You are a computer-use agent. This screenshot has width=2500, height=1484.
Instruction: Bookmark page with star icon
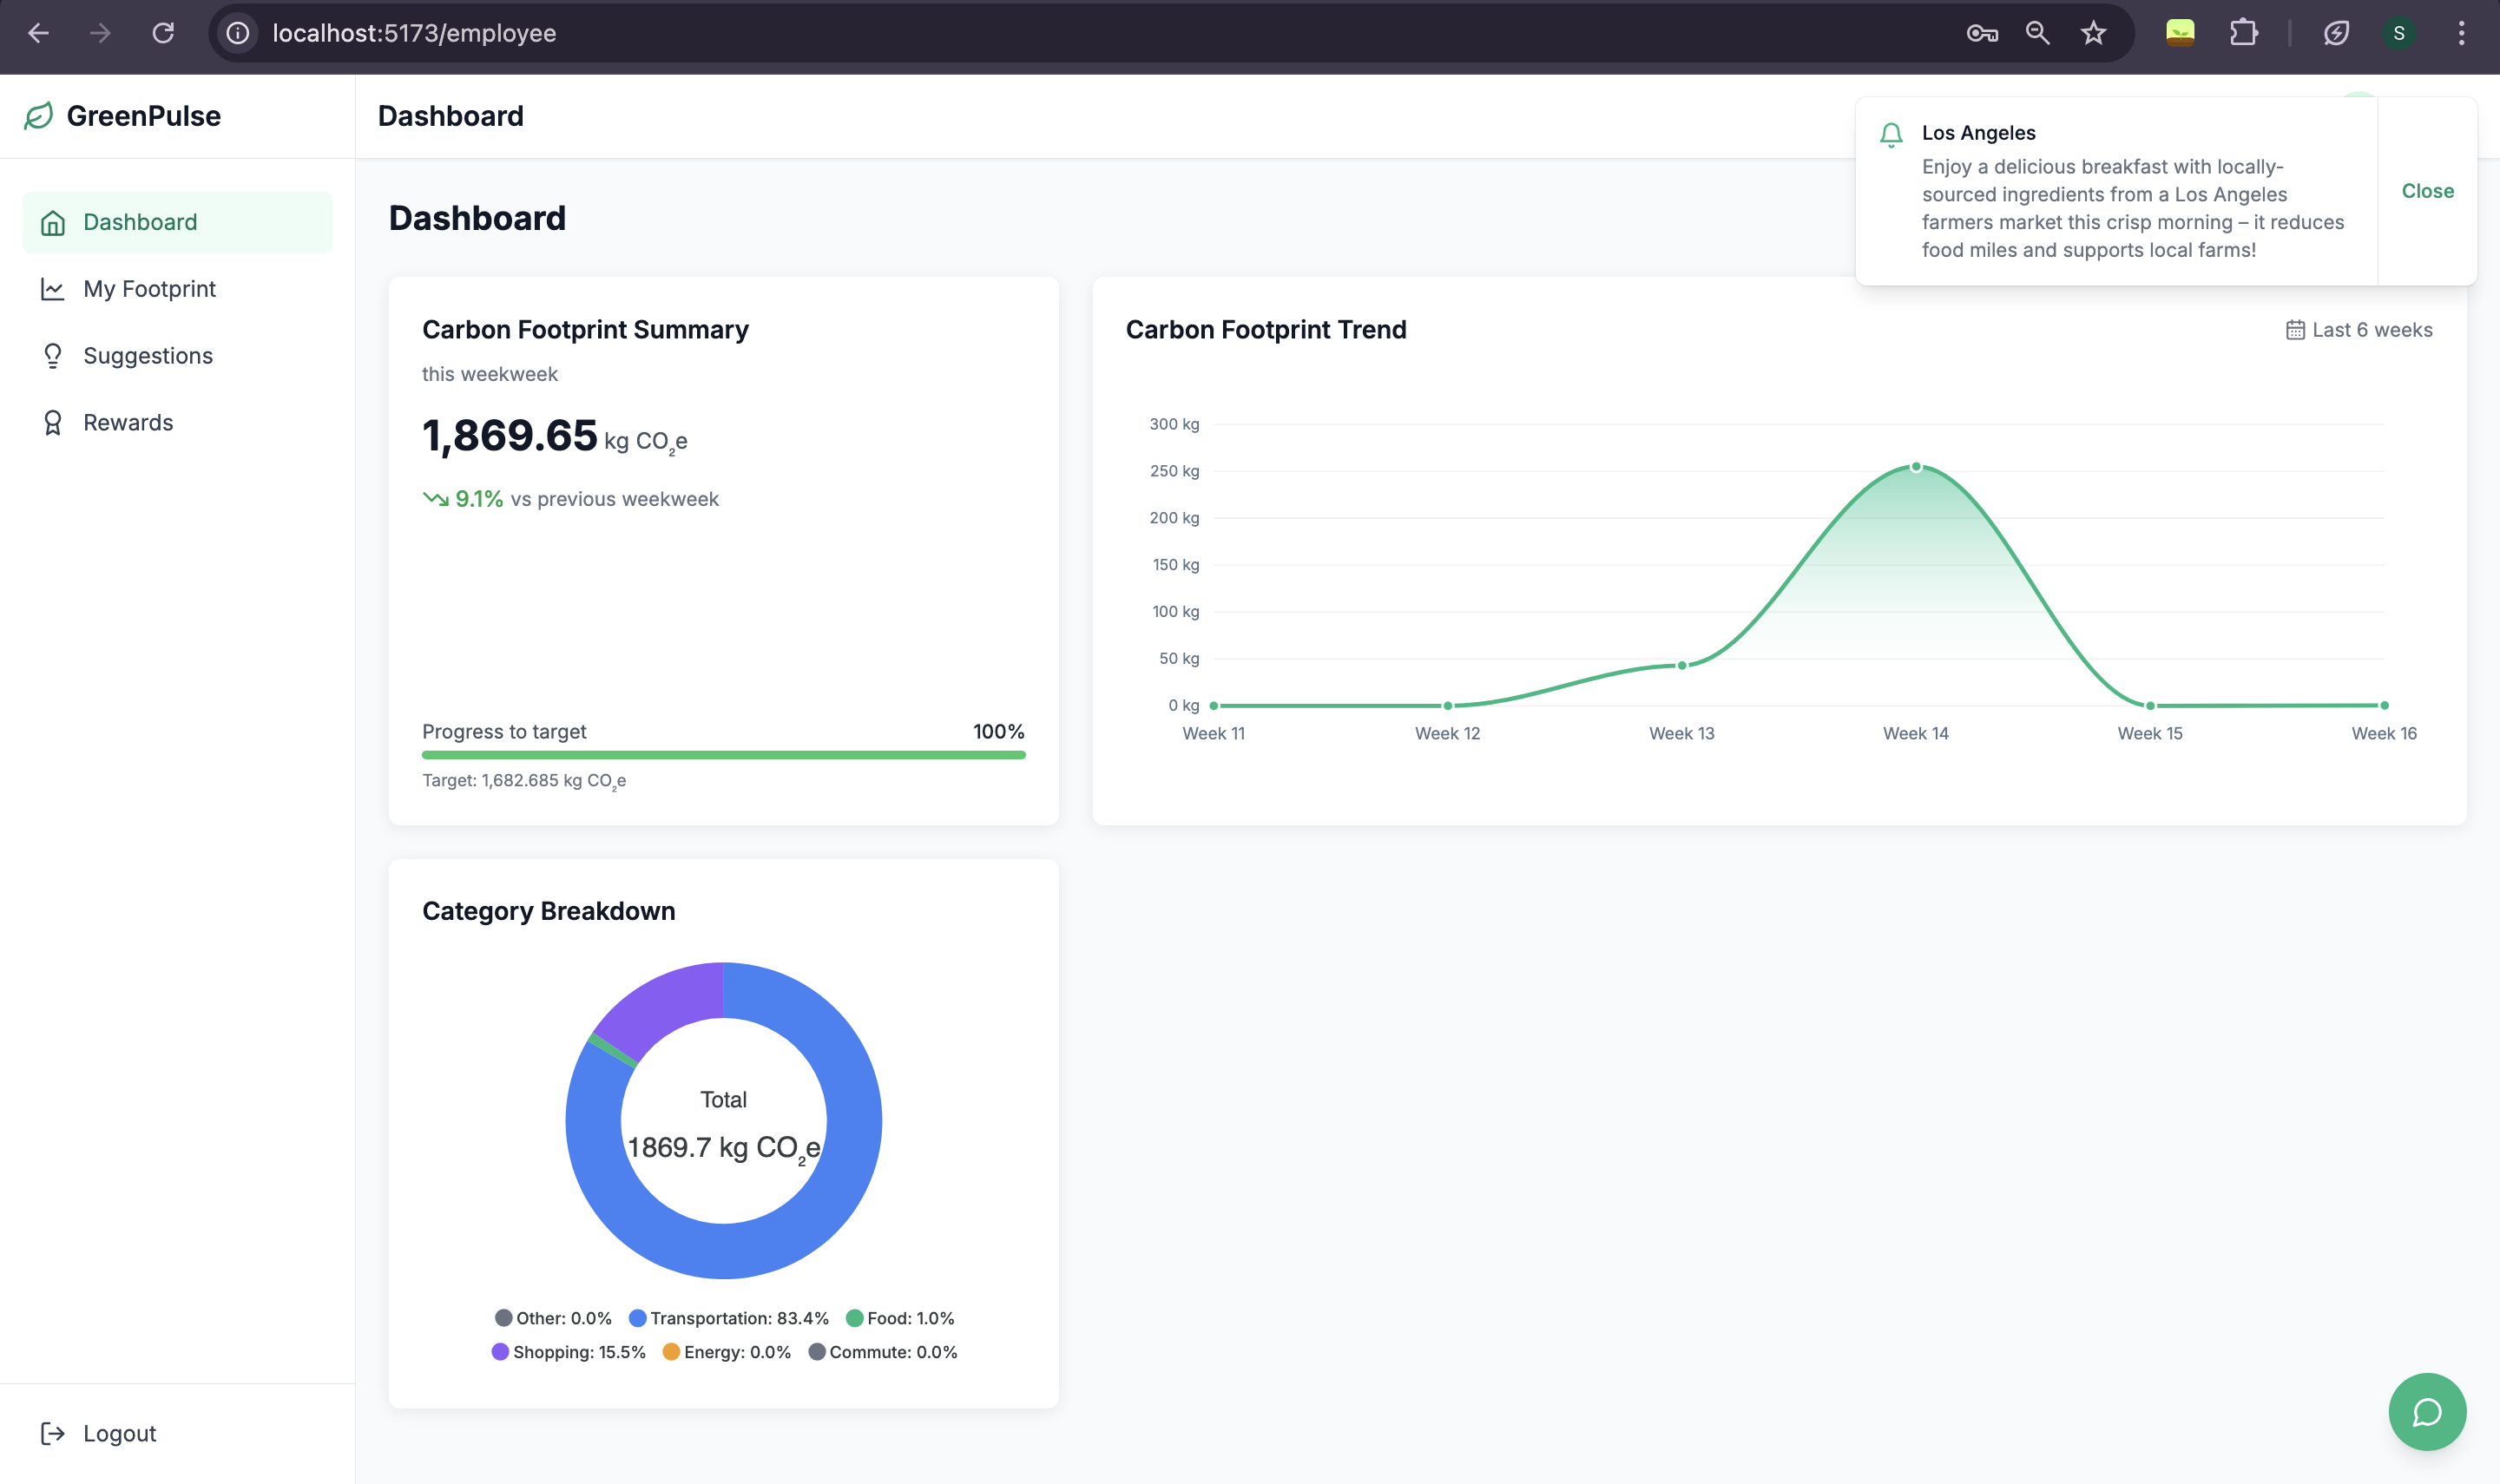[x=2093, y=33]
